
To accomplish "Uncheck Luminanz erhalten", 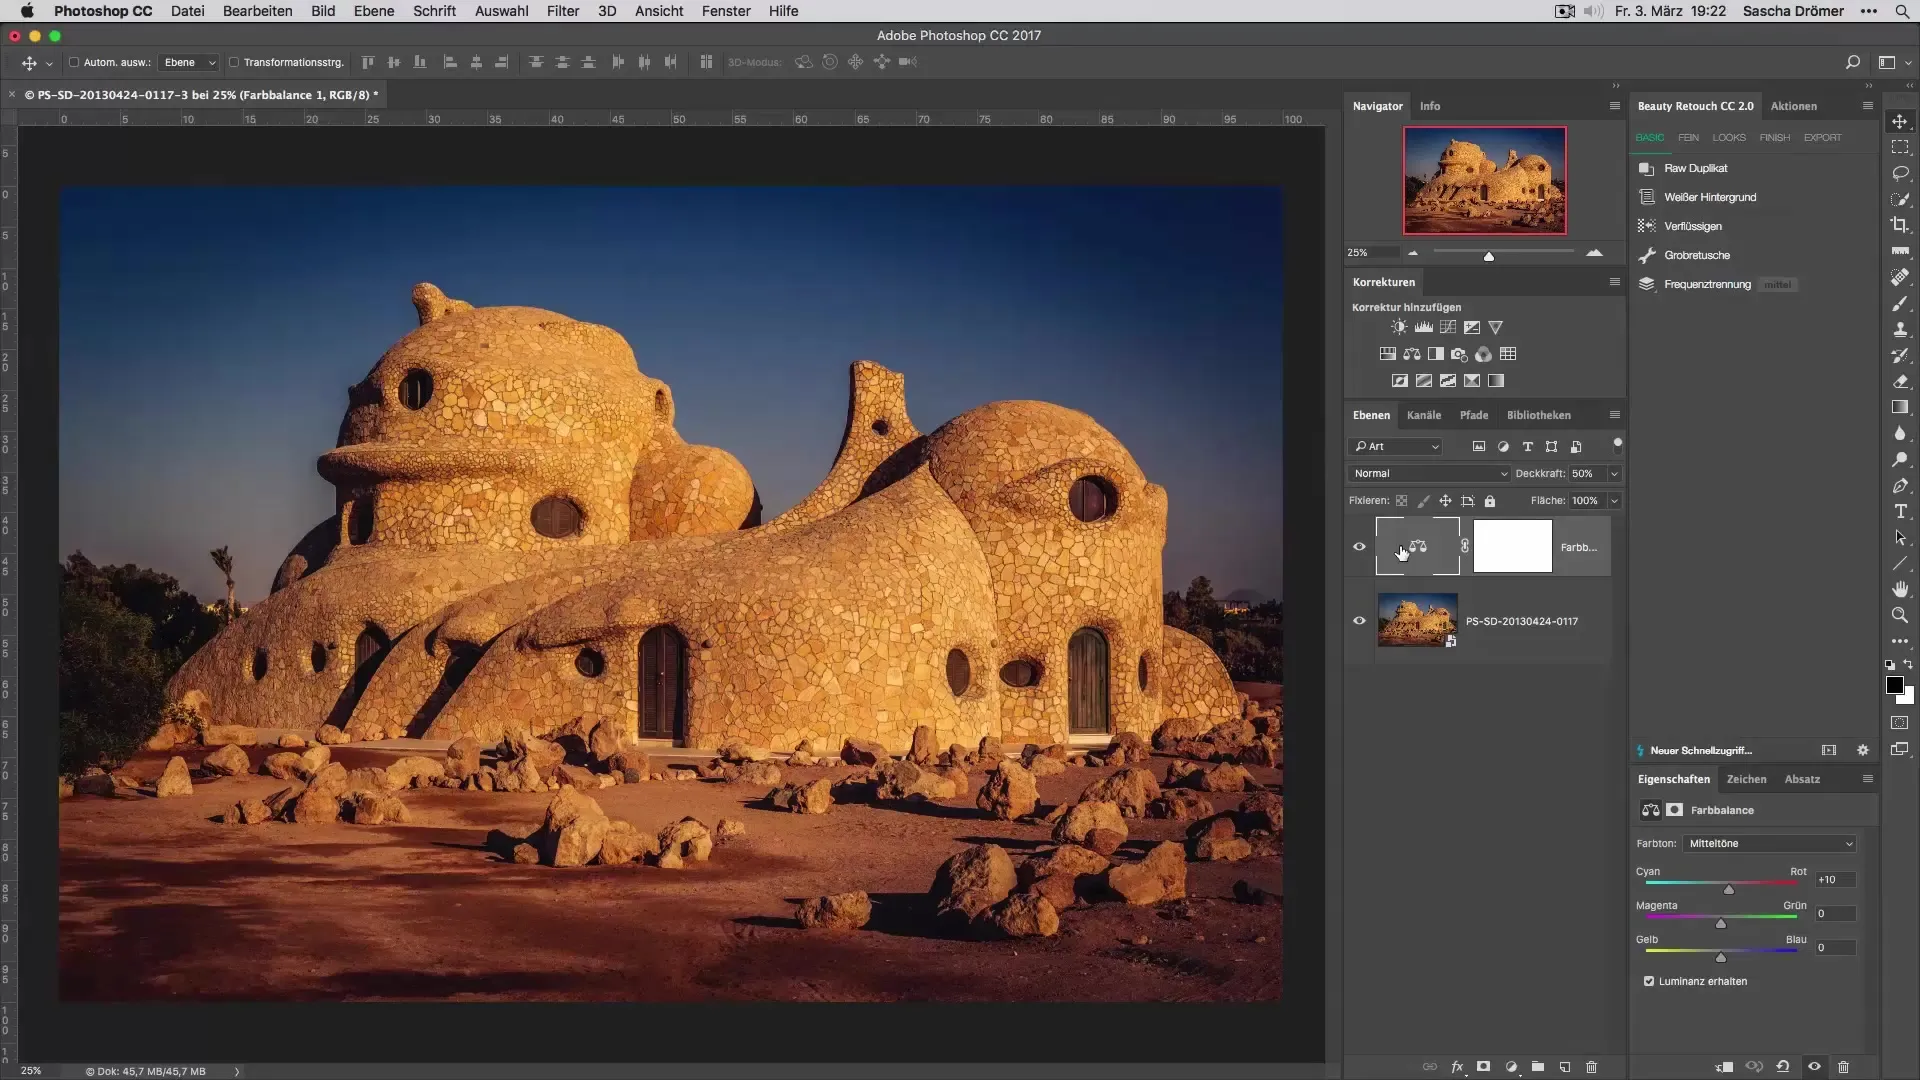I will 1649,981.
